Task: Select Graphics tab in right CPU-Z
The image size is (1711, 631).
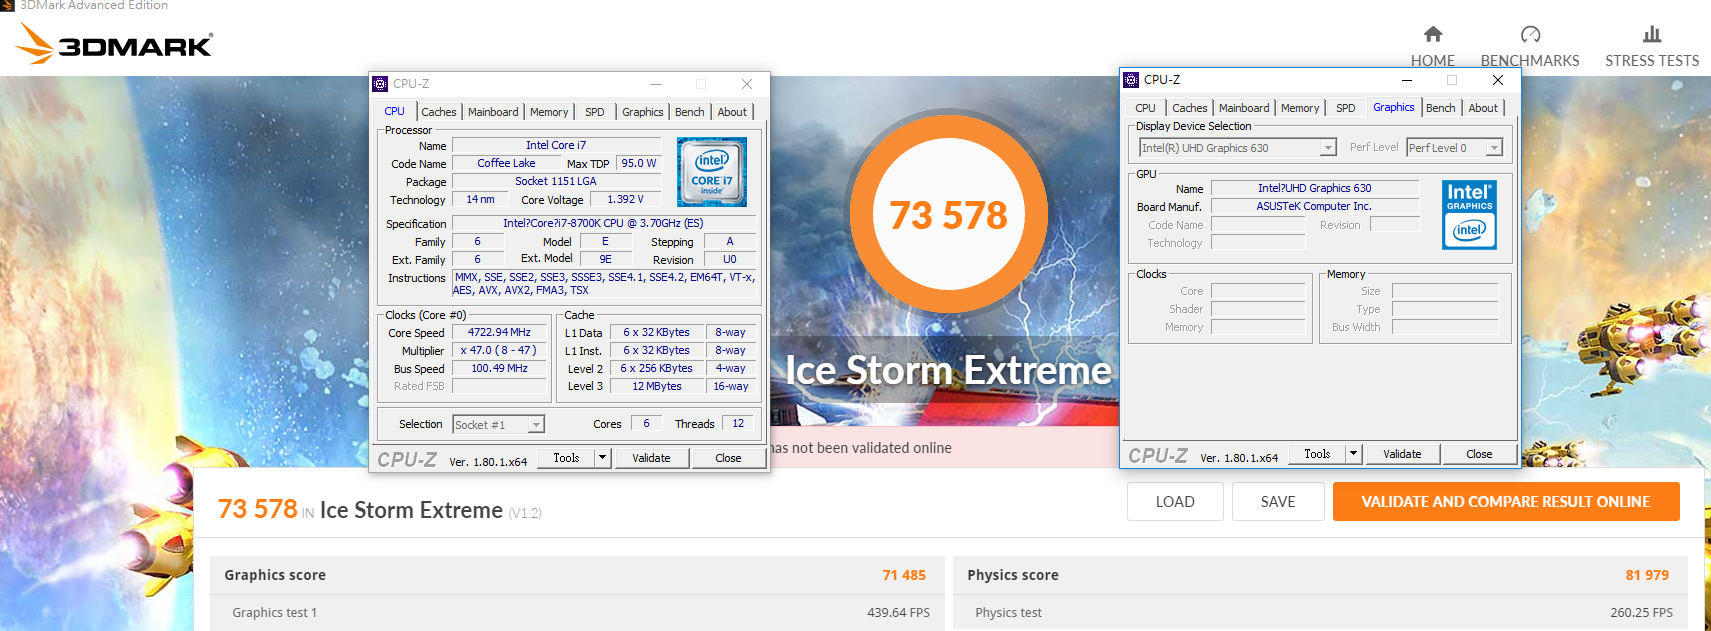Action: point(1394,107)
